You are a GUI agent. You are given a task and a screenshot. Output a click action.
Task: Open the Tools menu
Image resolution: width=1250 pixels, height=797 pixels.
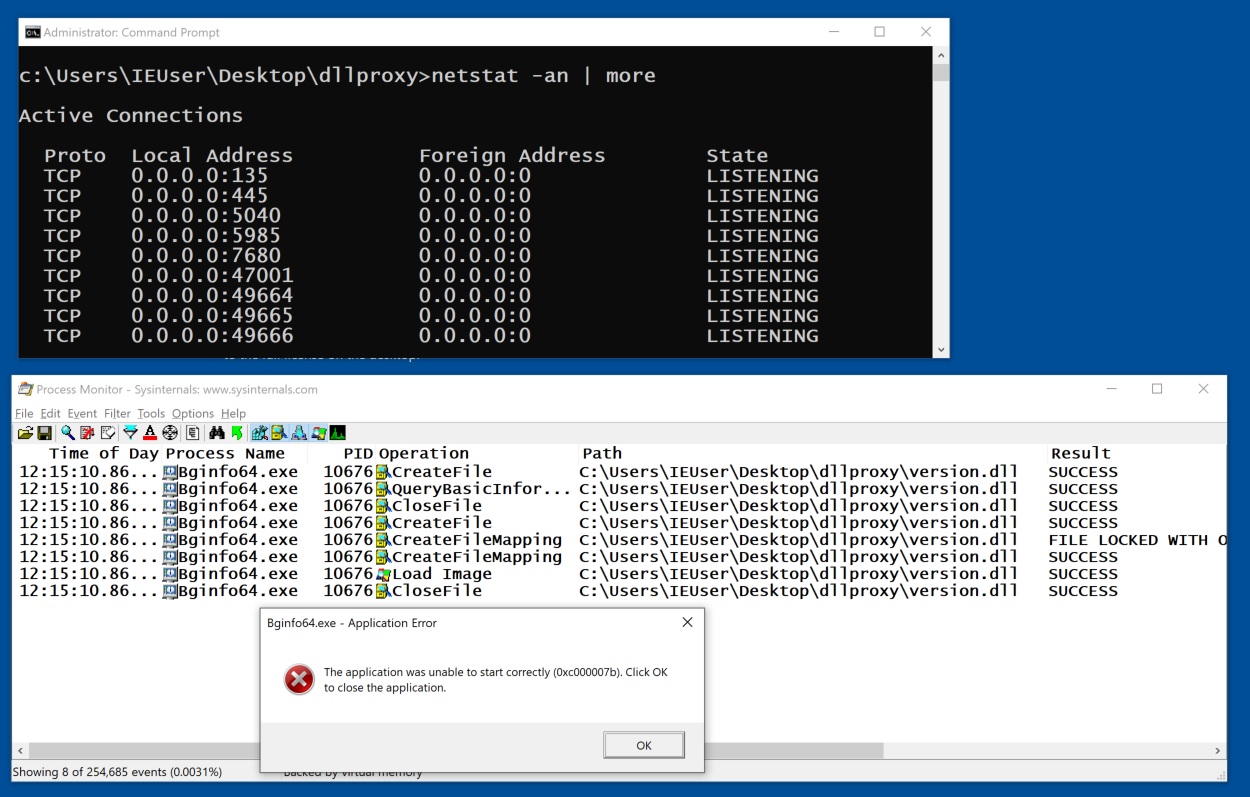coord(151,413)
